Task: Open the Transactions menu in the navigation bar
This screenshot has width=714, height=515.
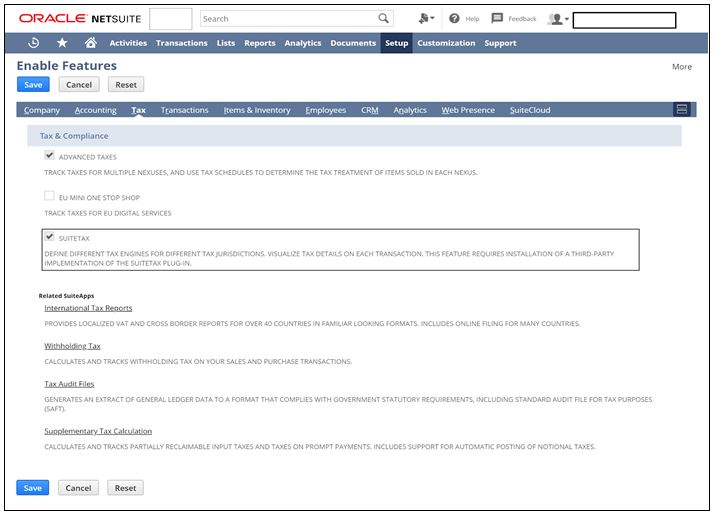Action: point(182,43)
